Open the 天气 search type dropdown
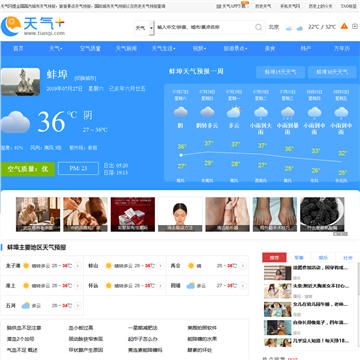Screen dimensions: 360x360 click(144, 28)
